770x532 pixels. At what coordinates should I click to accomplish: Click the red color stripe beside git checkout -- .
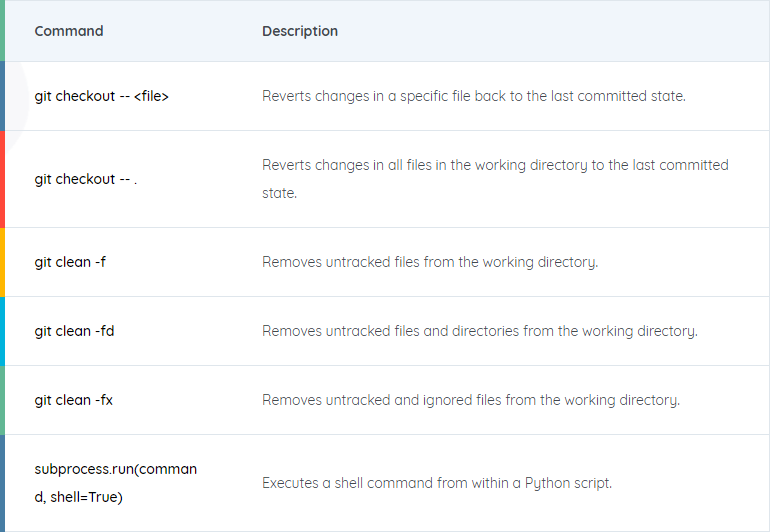point(2,179)
